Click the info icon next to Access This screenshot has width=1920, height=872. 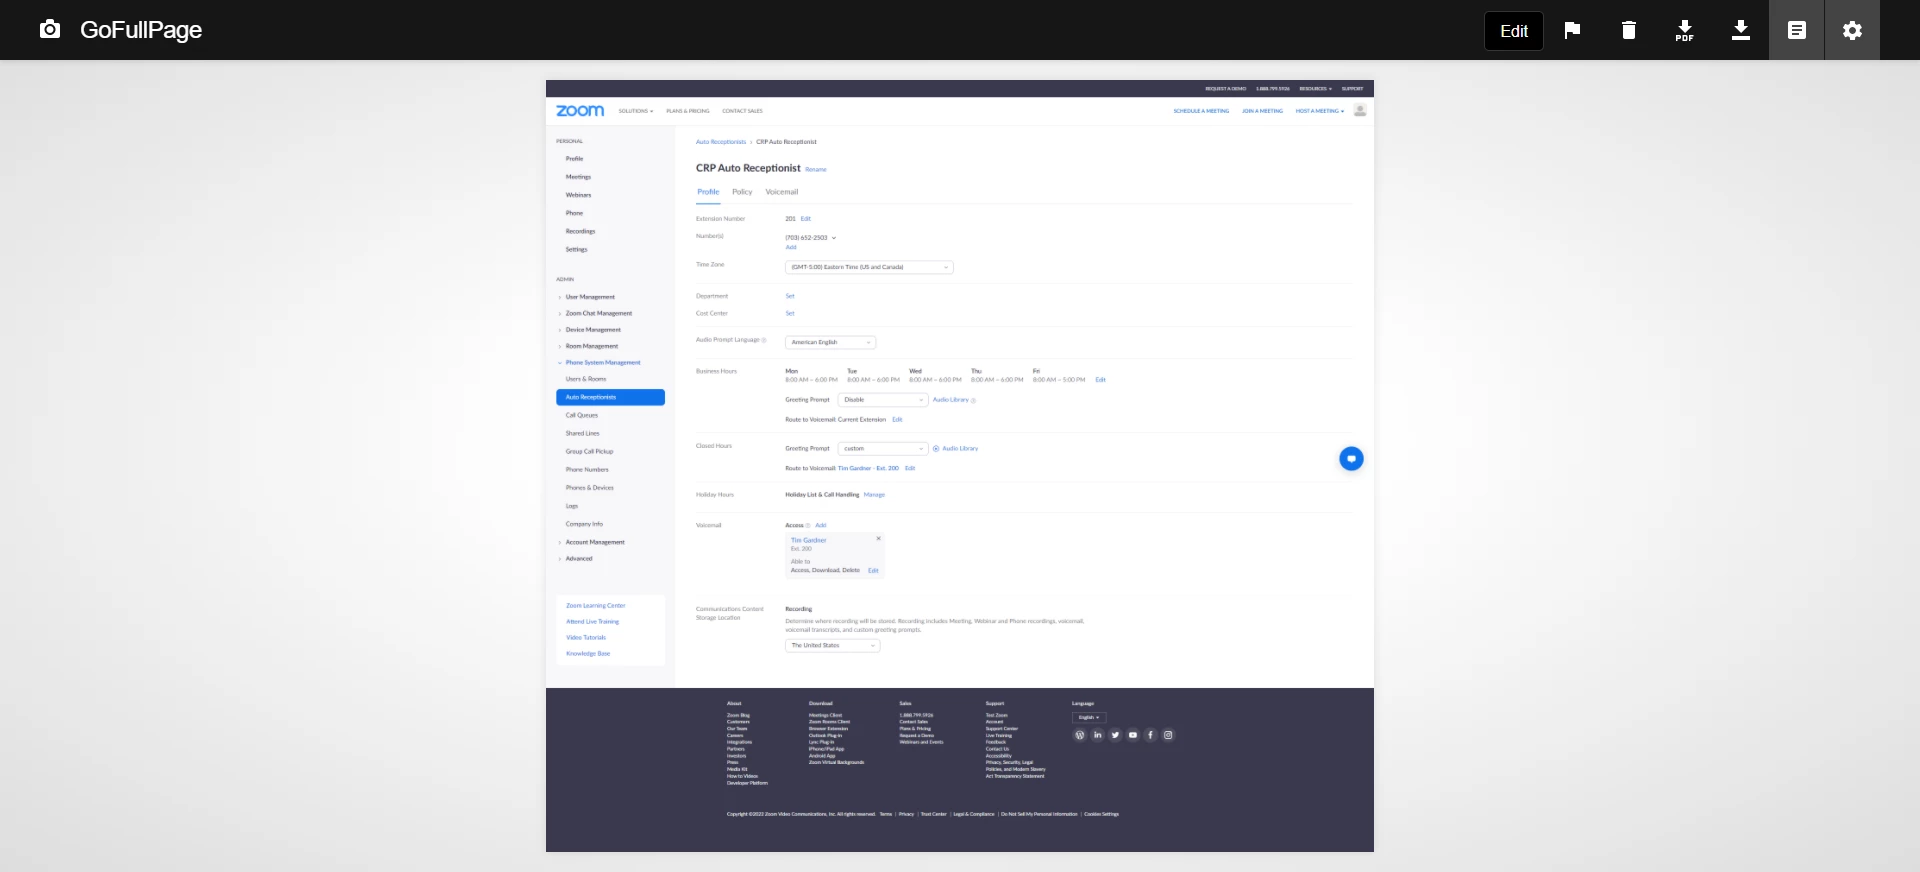808,525
